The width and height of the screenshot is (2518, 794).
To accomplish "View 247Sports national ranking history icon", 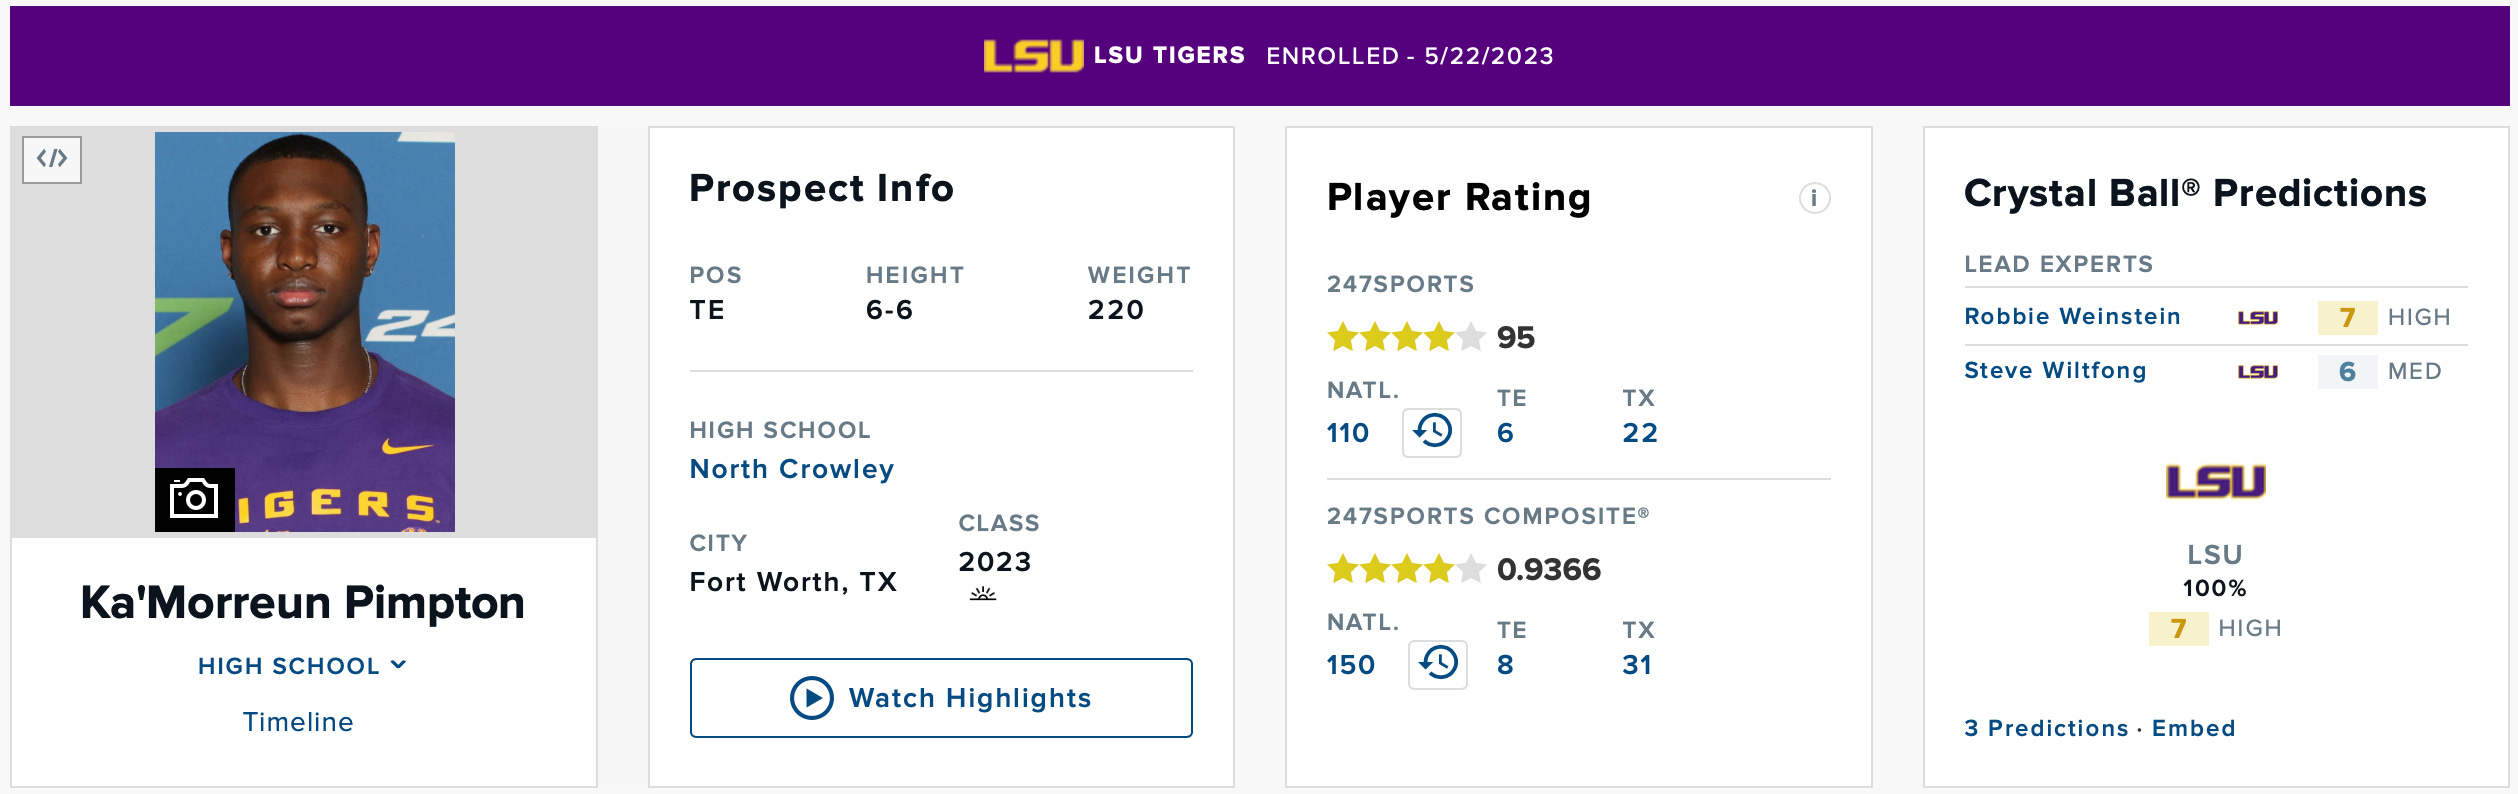I will (1432, 432).
